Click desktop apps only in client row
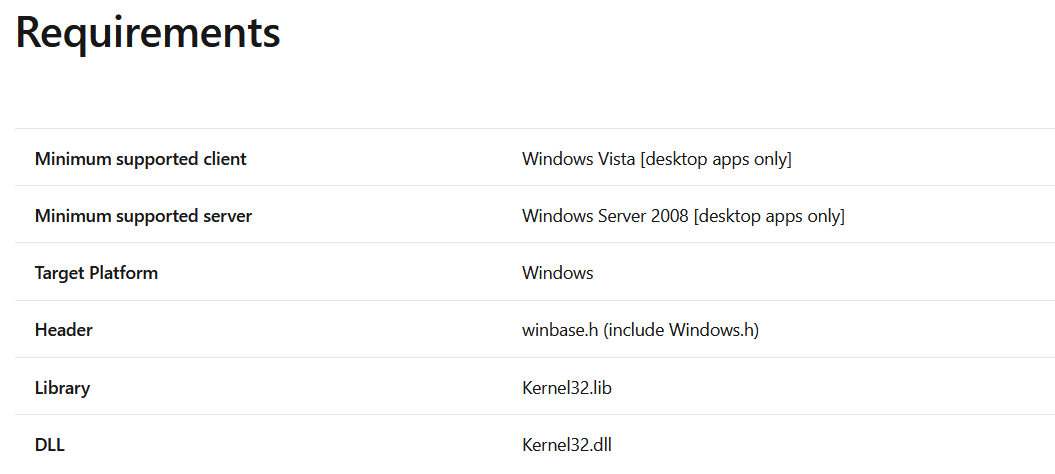Screen dimensions: 1055x474 click(716, 160)
